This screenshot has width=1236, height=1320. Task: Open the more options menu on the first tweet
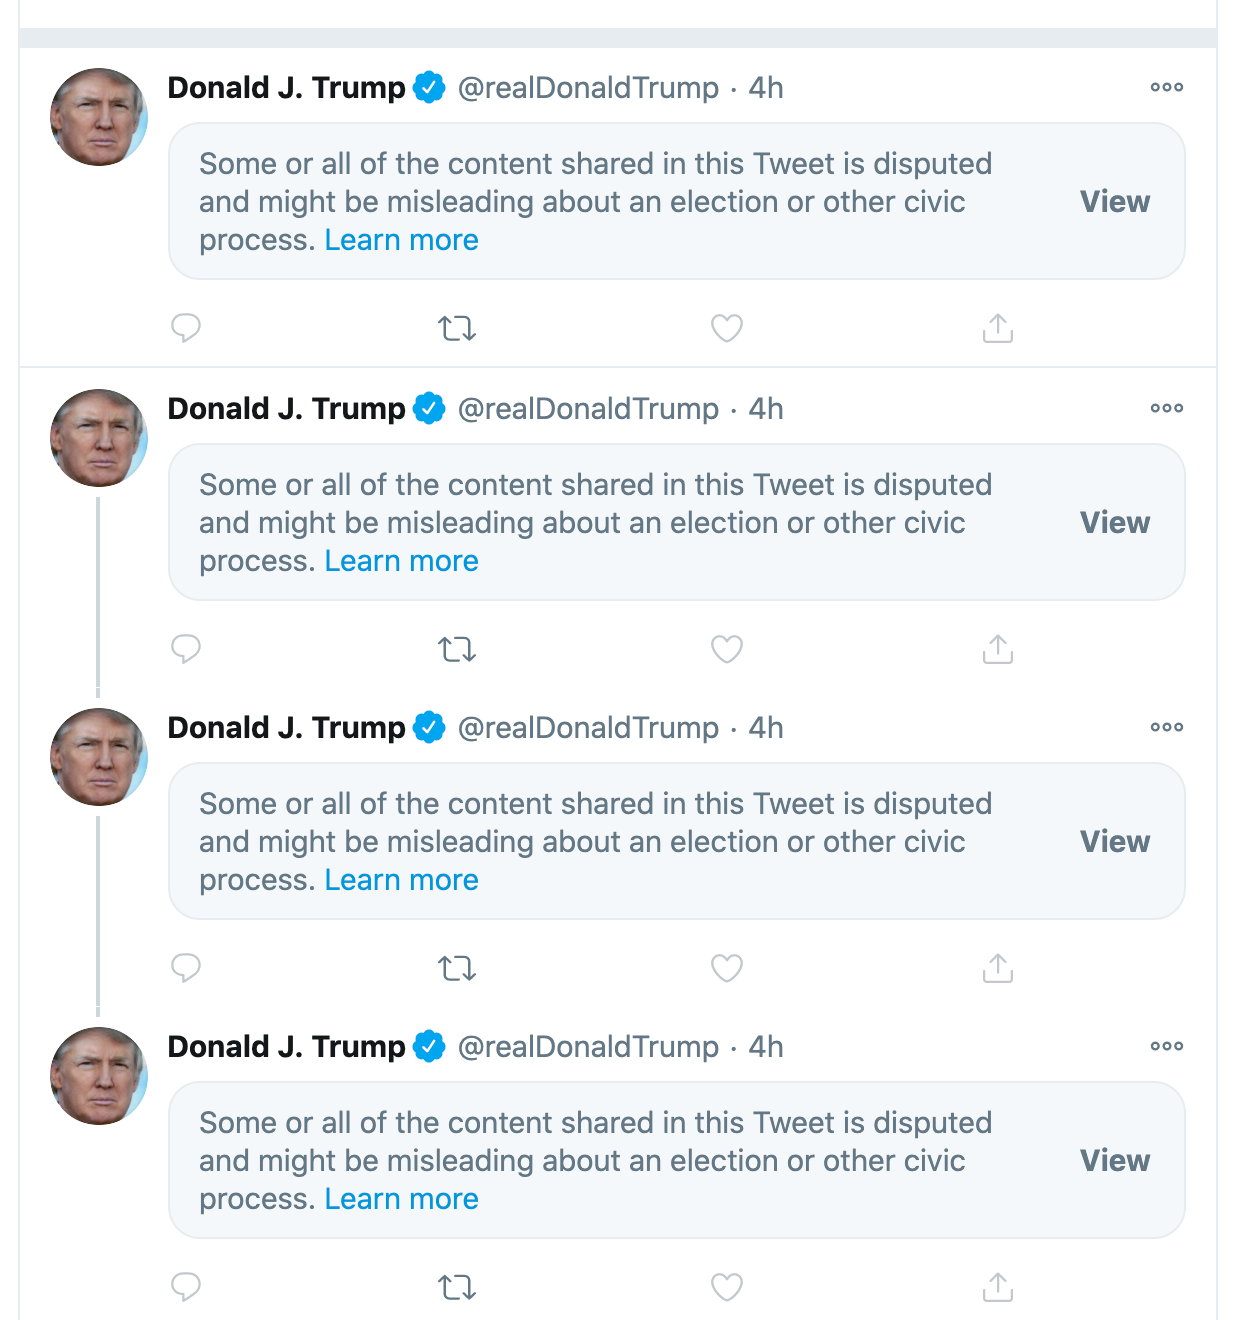(x=1166, y=88)
